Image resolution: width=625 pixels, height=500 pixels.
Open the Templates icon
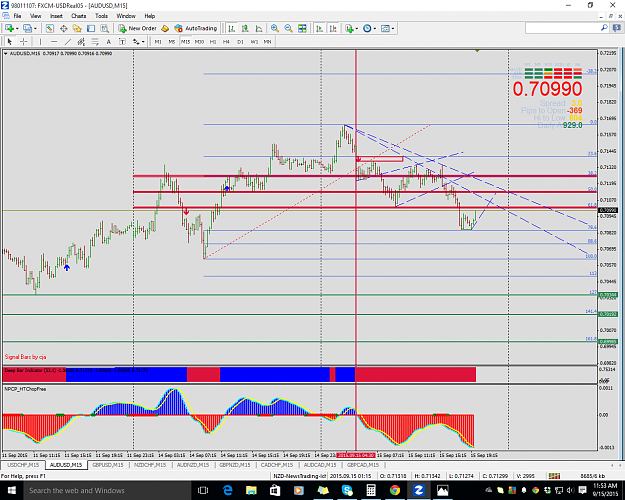click(385, 28)
